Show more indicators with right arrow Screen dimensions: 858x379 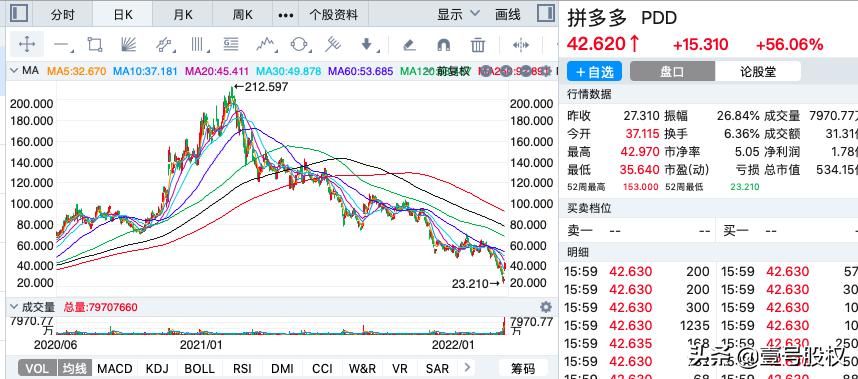tap(467, 368)
